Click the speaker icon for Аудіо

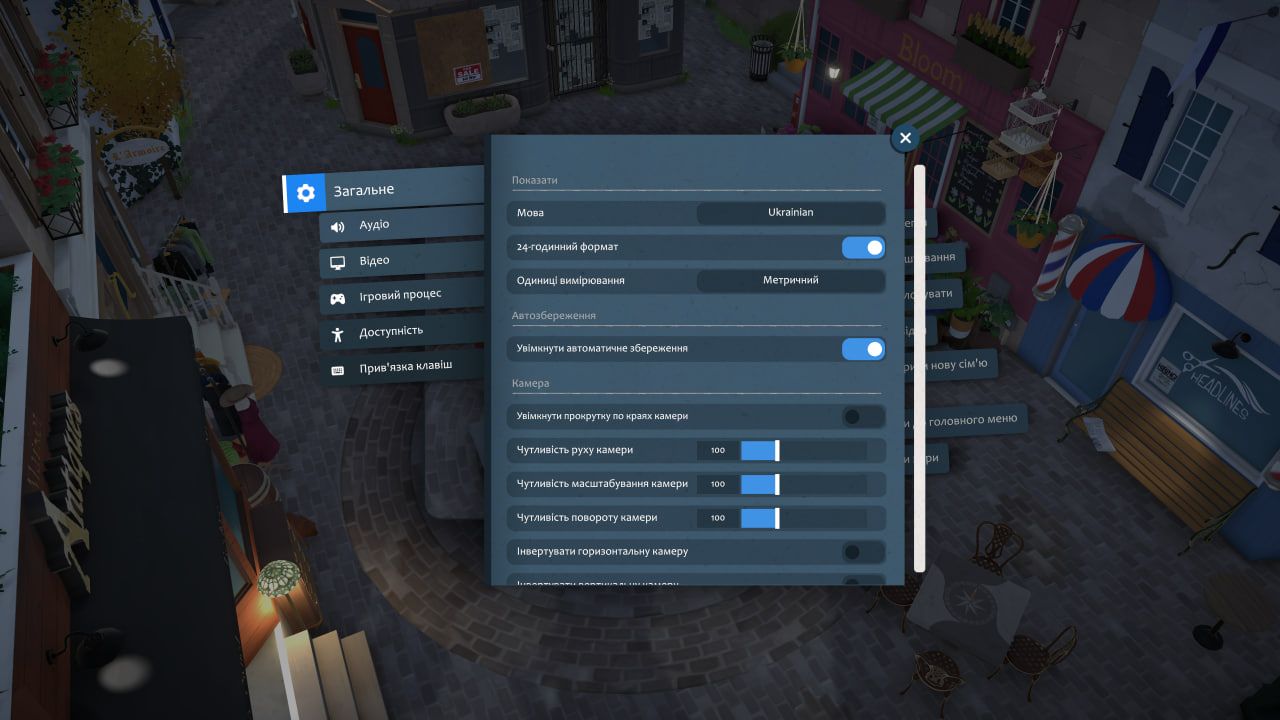338,227
